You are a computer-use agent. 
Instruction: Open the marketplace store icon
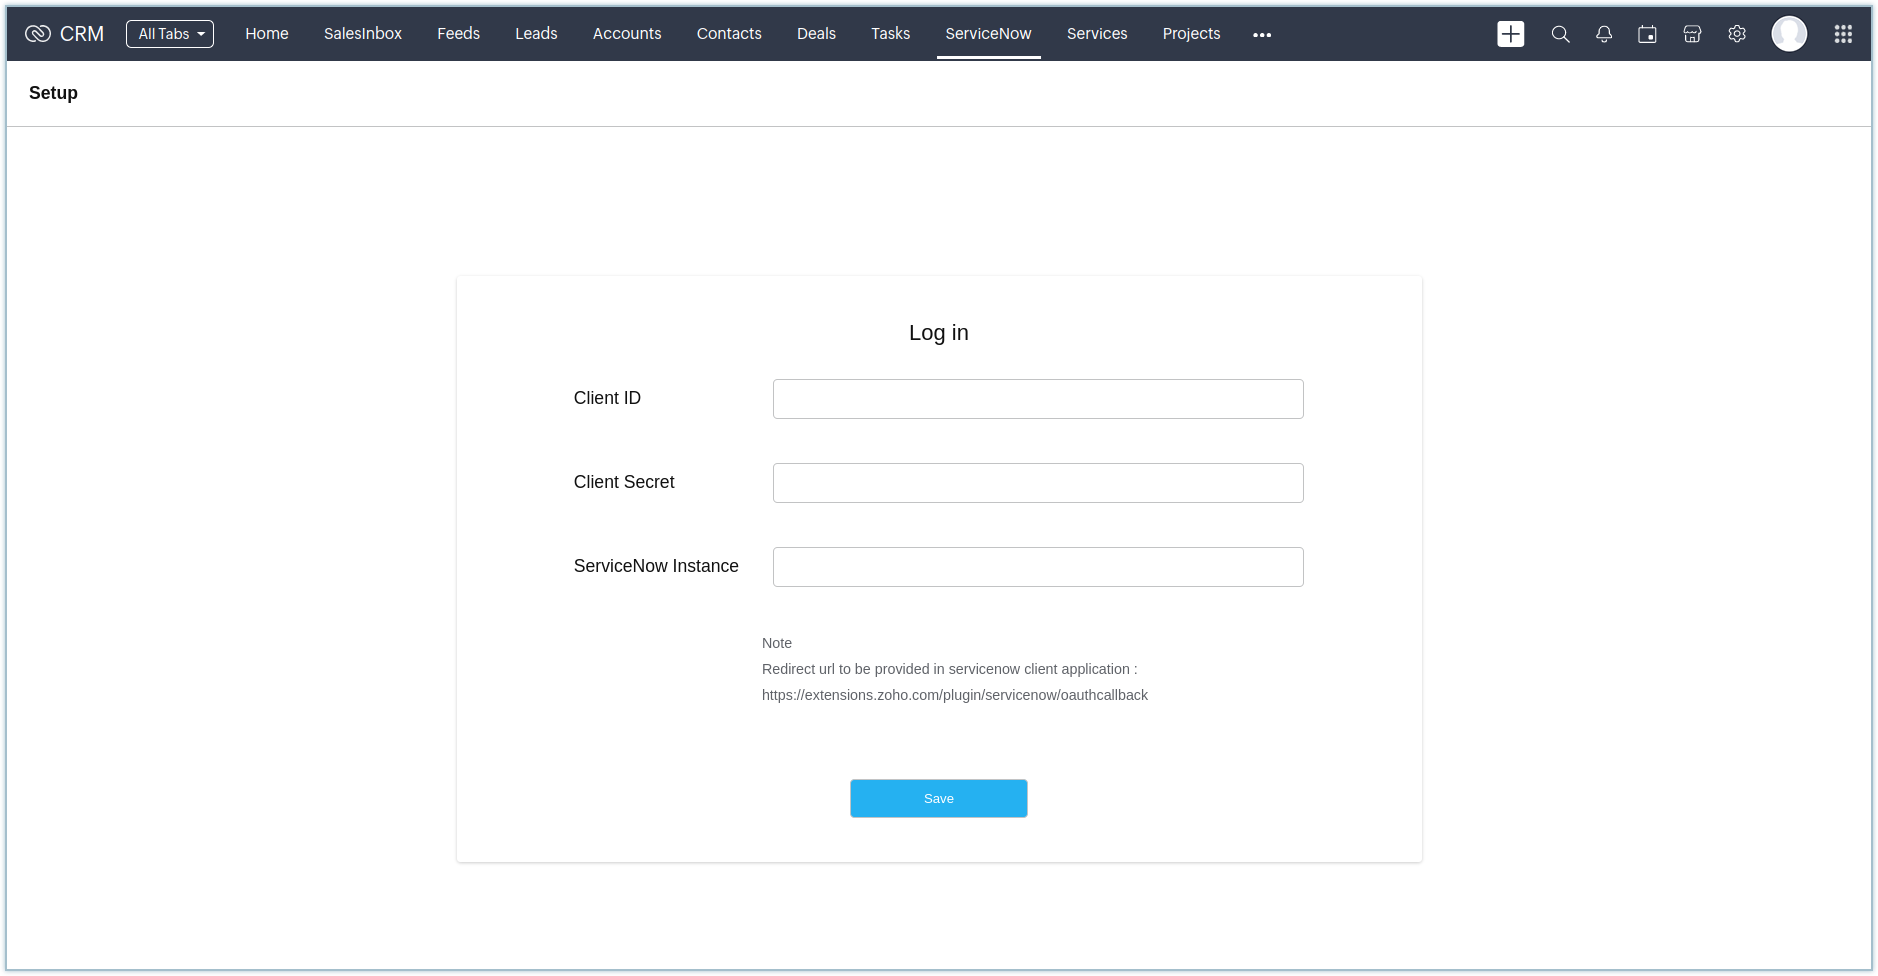[x=1692, y=34]
